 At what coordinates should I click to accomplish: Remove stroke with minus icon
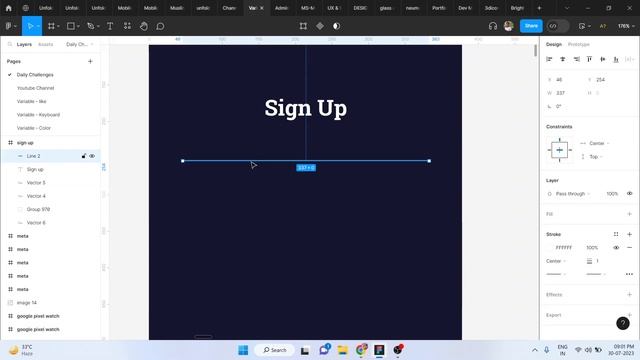click(629, 248)
